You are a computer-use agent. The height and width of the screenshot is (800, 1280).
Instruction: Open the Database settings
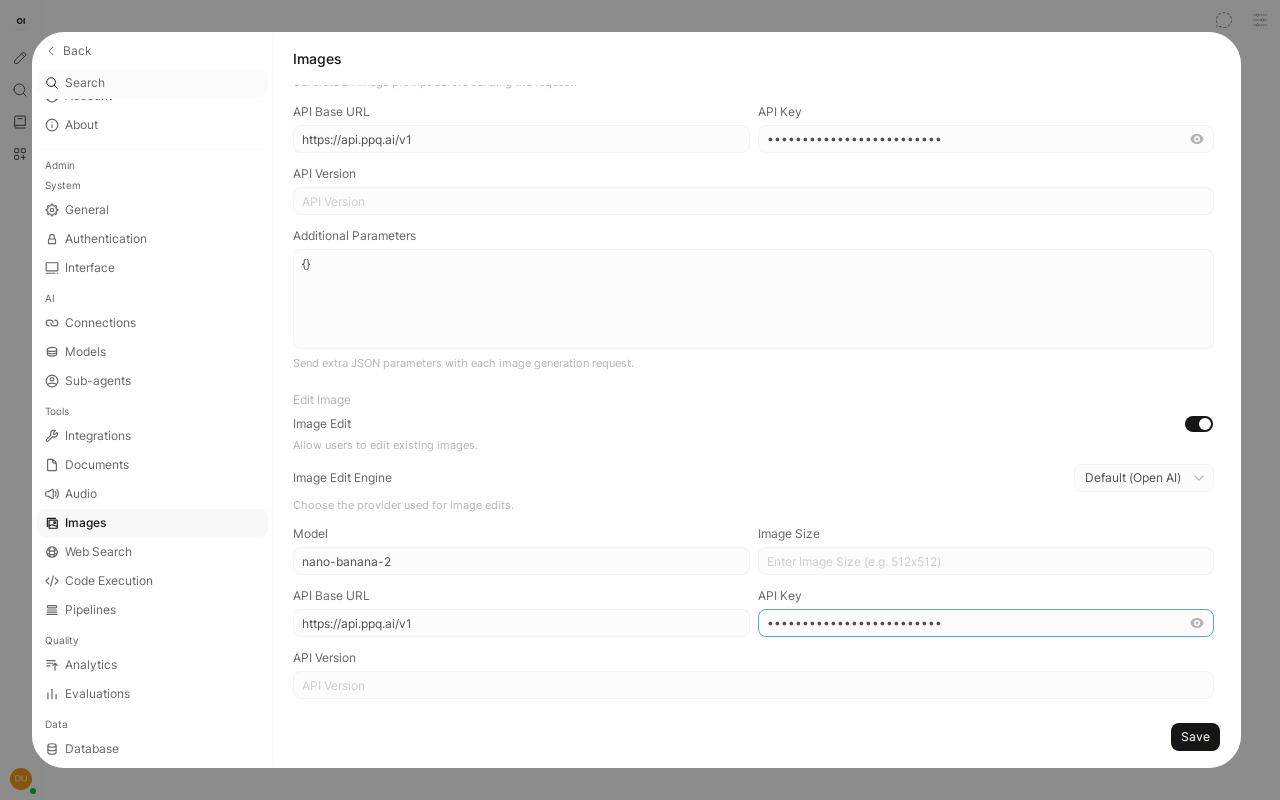152,749
